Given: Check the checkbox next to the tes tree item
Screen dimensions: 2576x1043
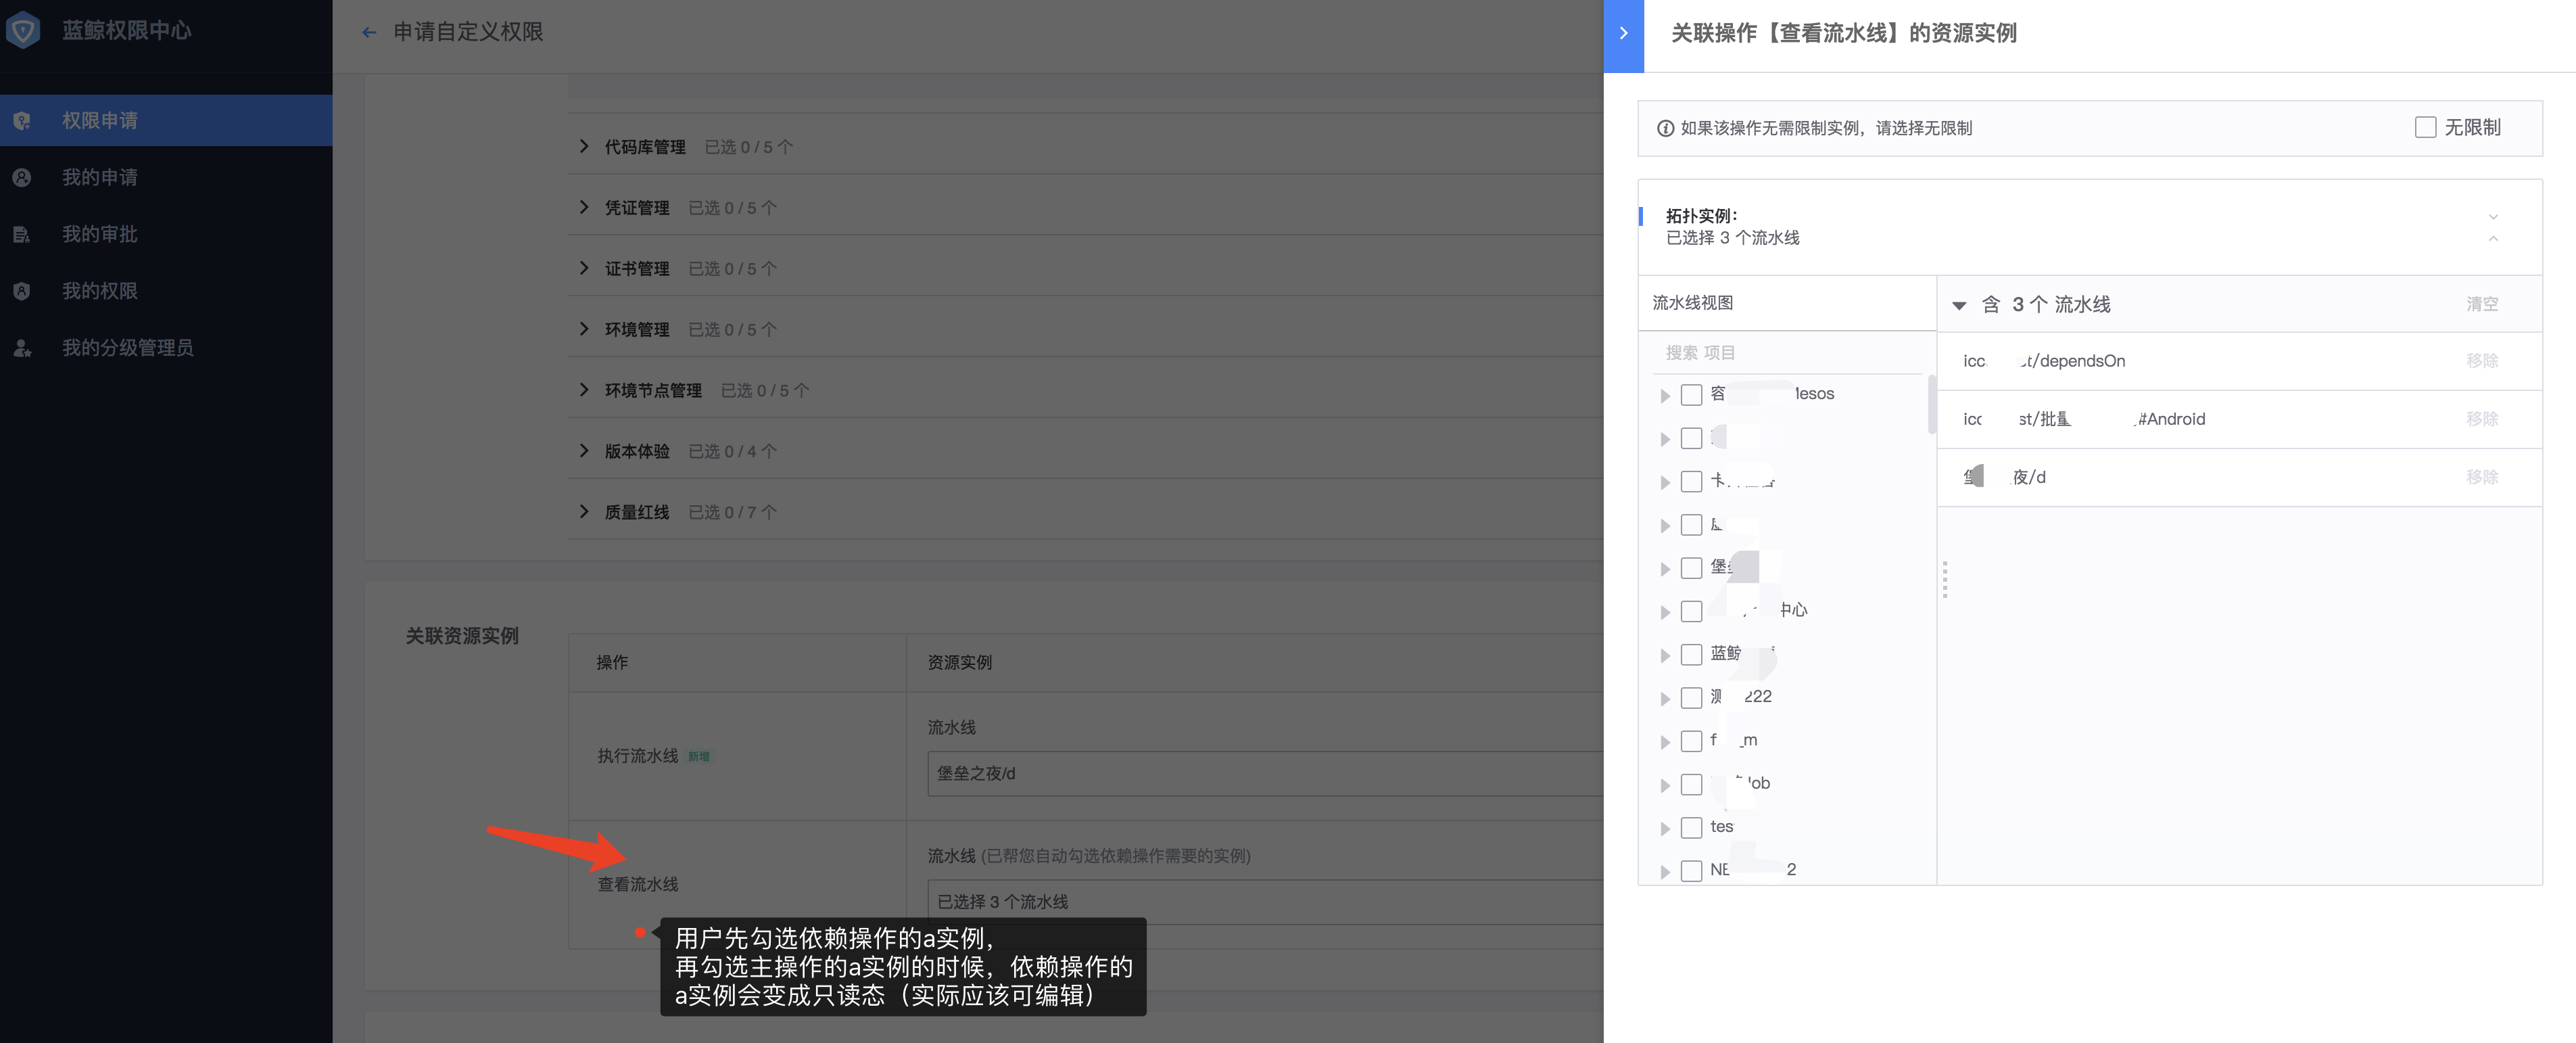Looking at the screenshot, I should pos(1692,827).
